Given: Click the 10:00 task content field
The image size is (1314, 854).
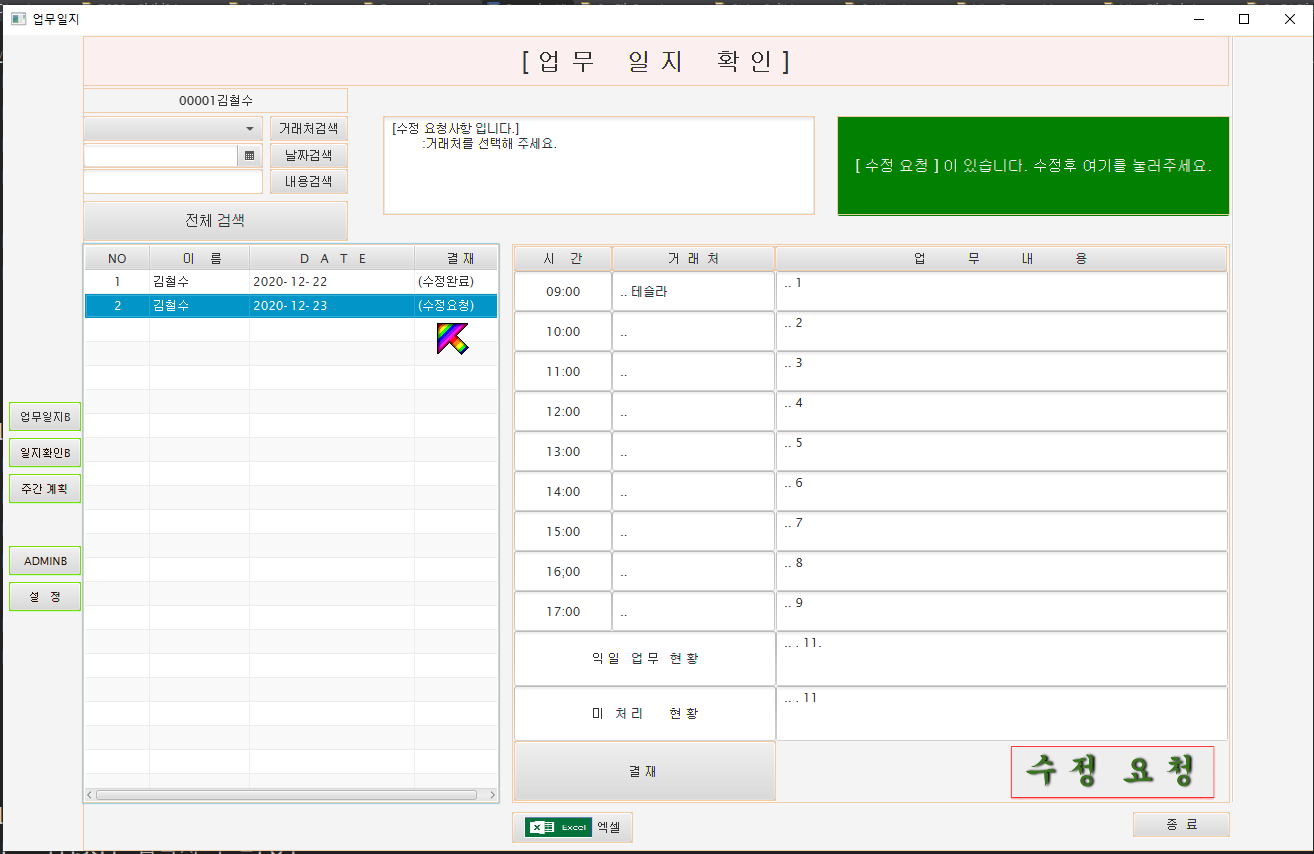Looking at the screenshot, I should click(x=1001, y=331).
